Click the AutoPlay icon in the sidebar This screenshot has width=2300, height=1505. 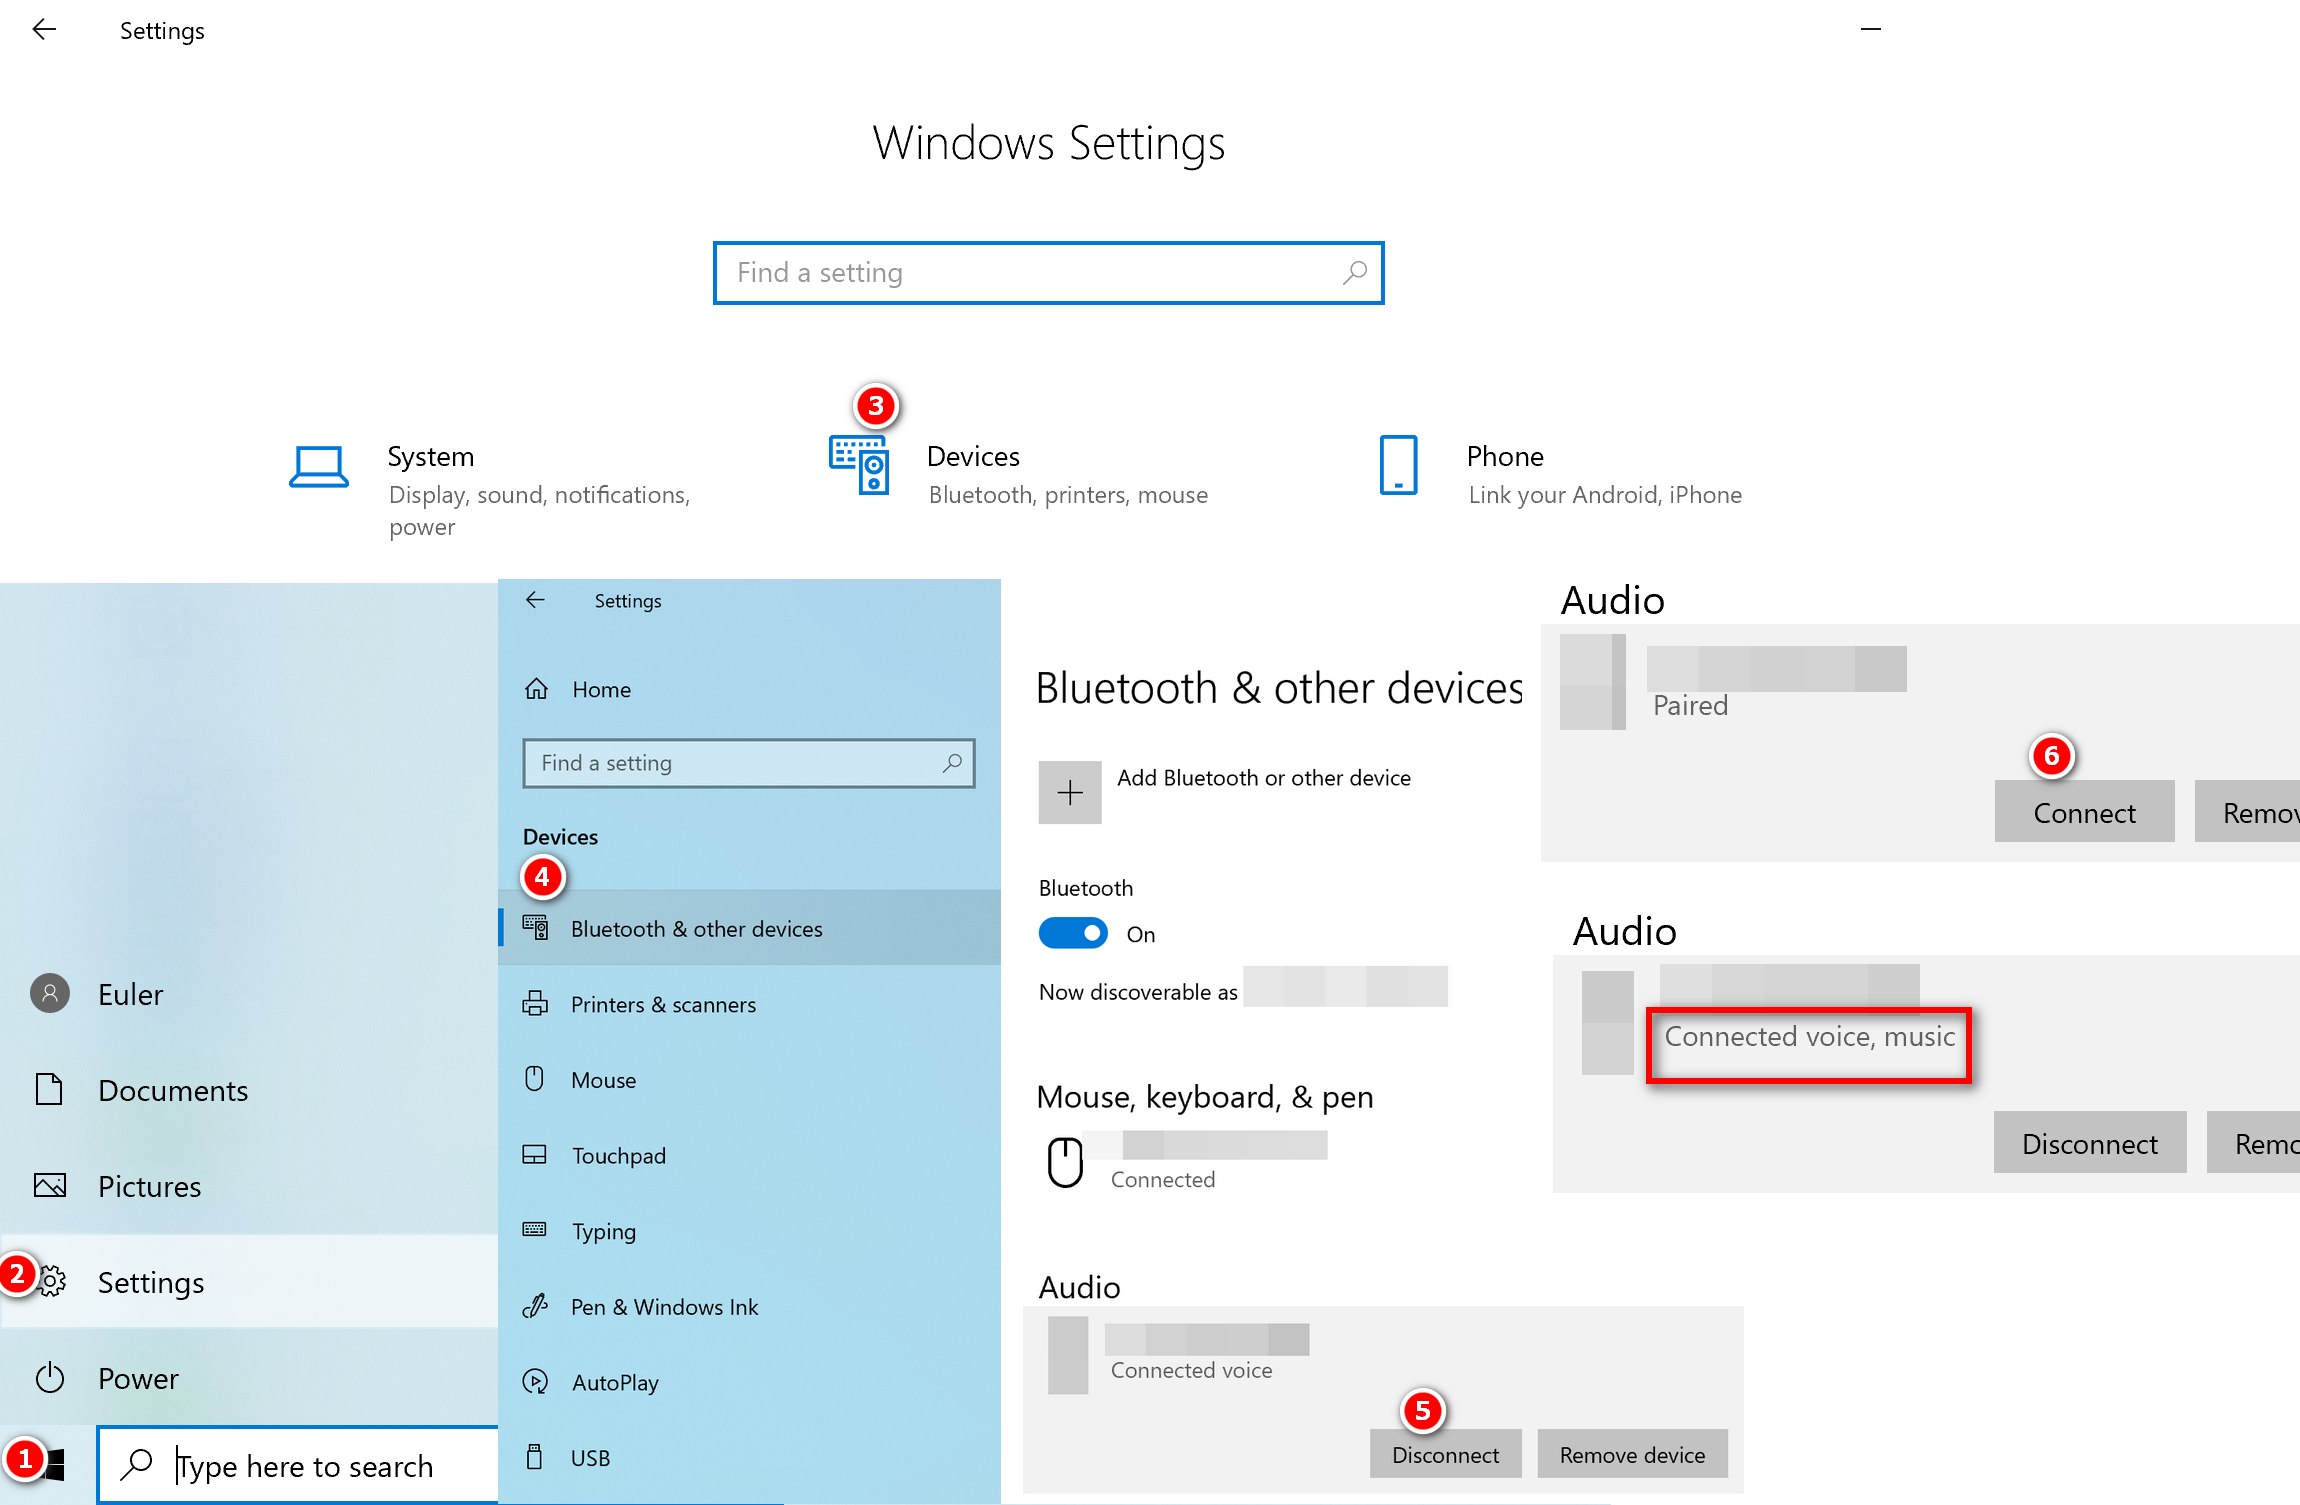[535, 1382]
